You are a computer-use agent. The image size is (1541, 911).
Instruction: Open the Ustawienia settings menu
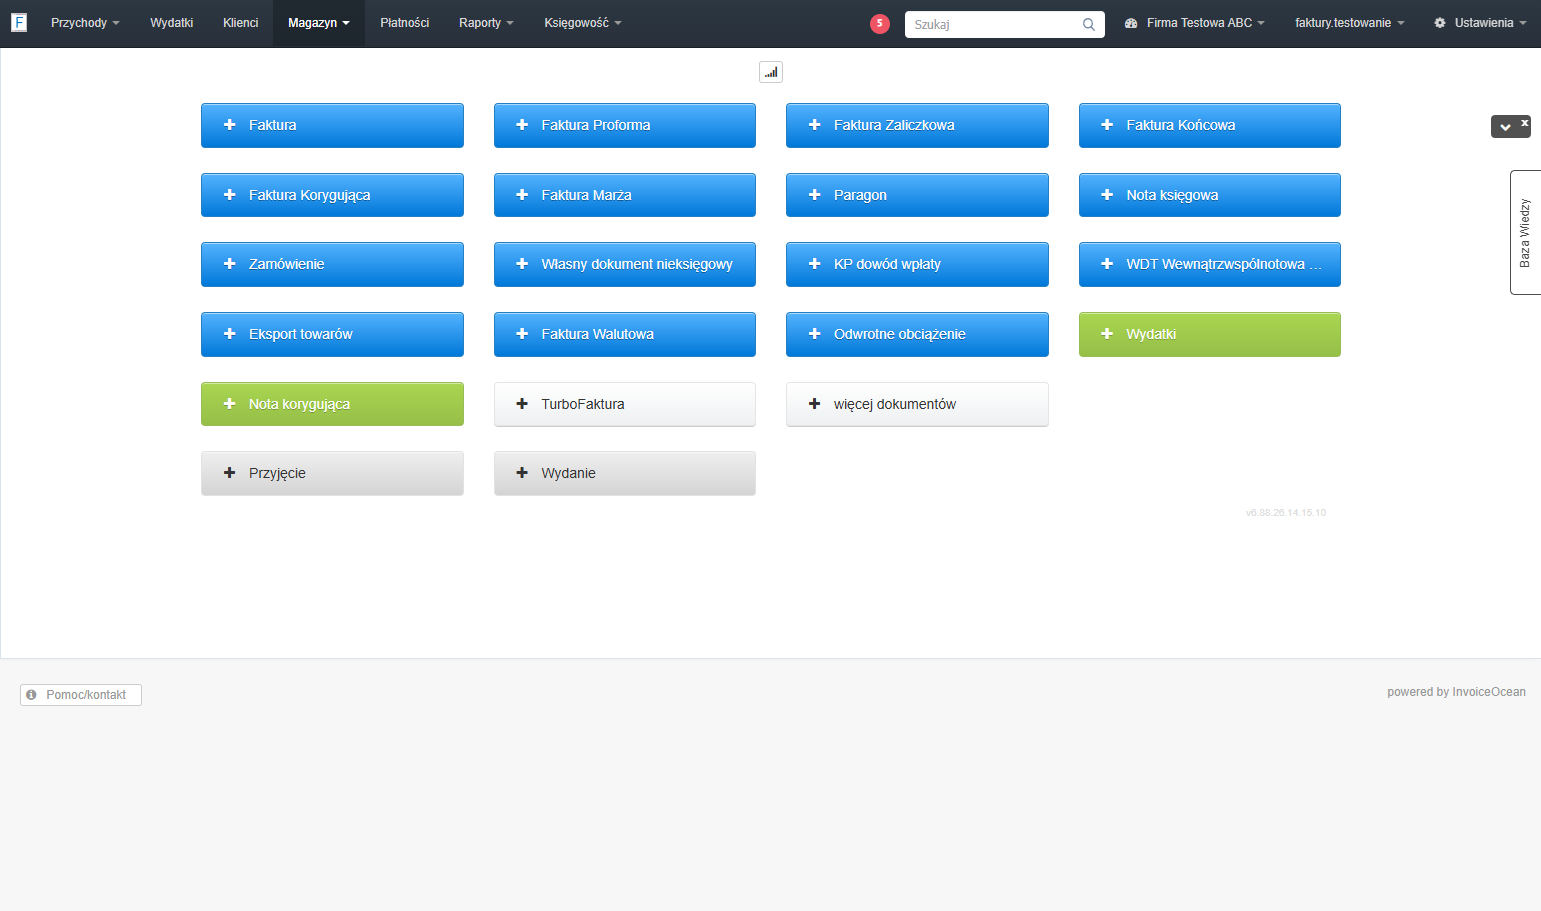point(1481,23)
